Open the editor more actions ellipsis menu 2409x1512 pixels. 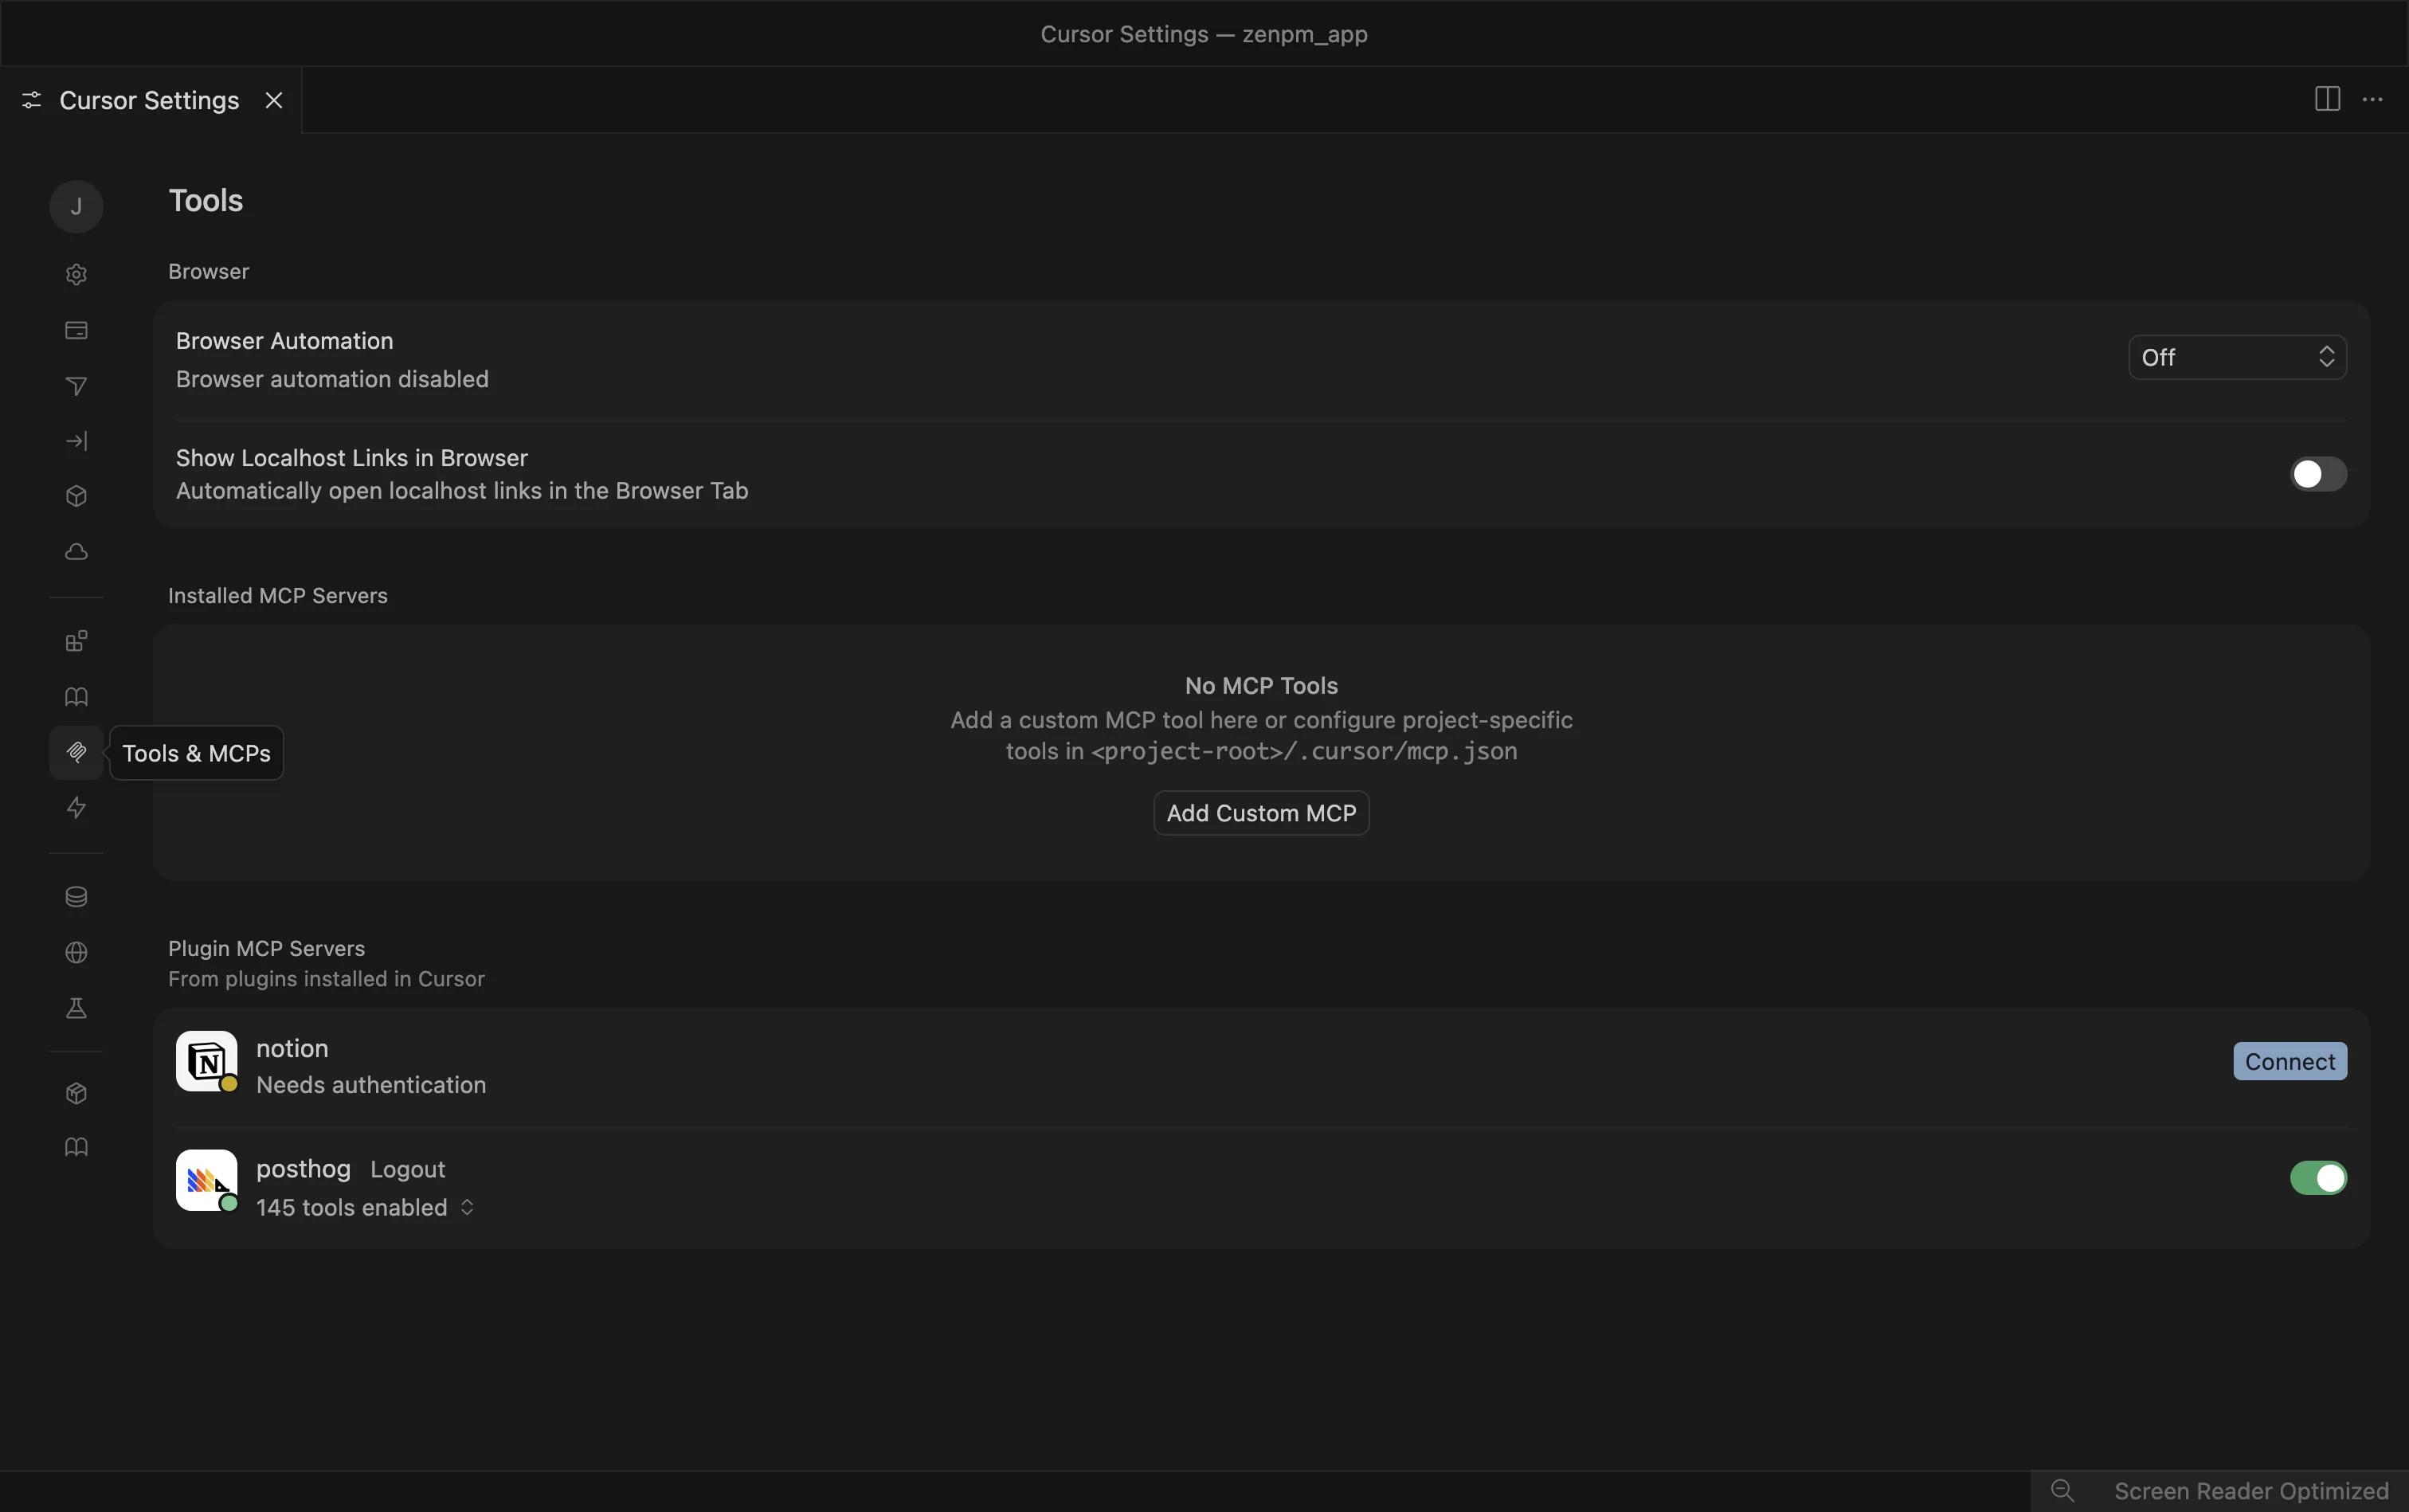pyautogui.click(x=2372, y=100)
